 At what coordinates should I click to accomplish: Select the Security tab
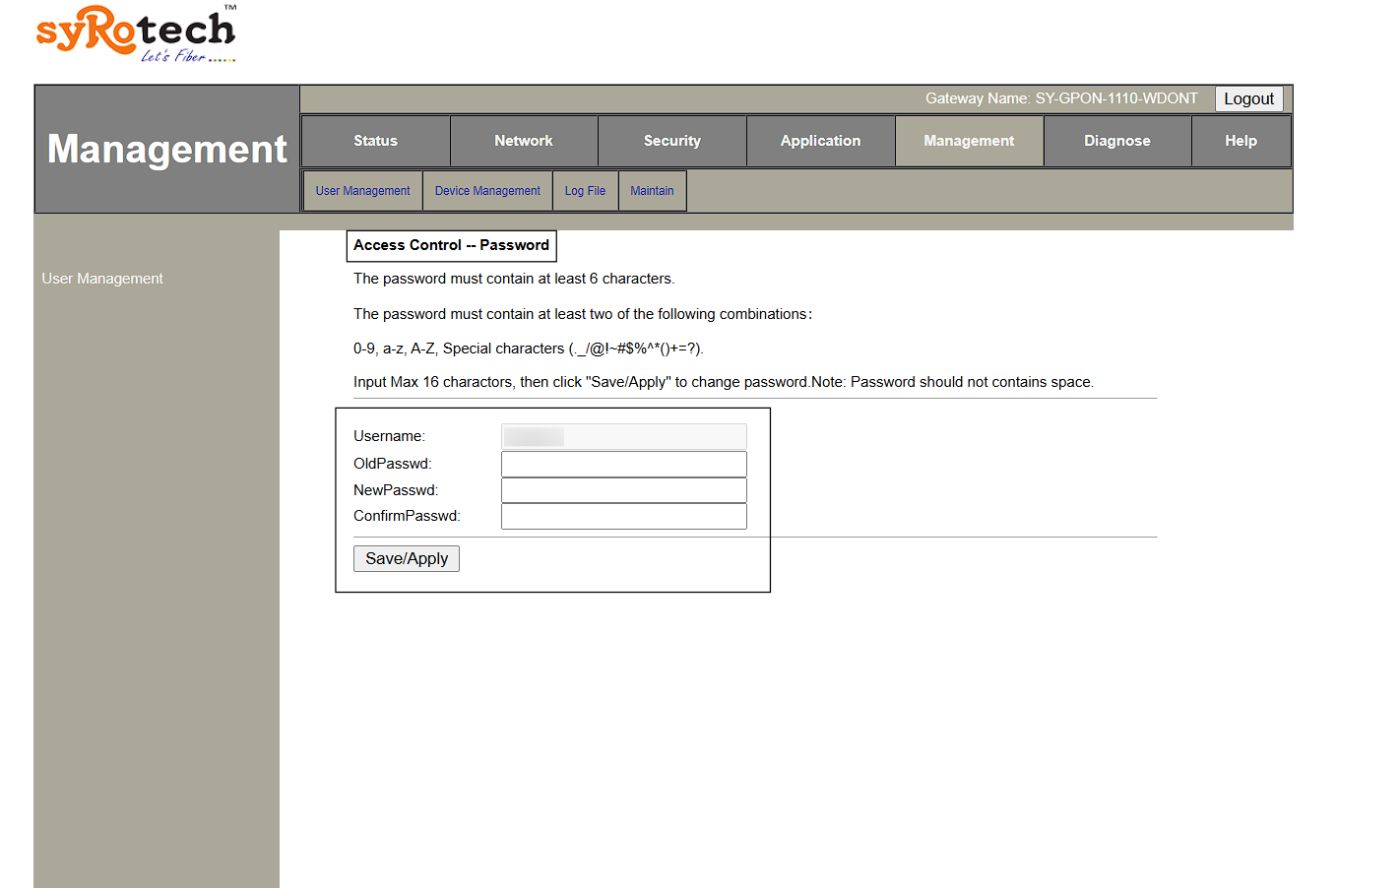[x=671, y=140]
